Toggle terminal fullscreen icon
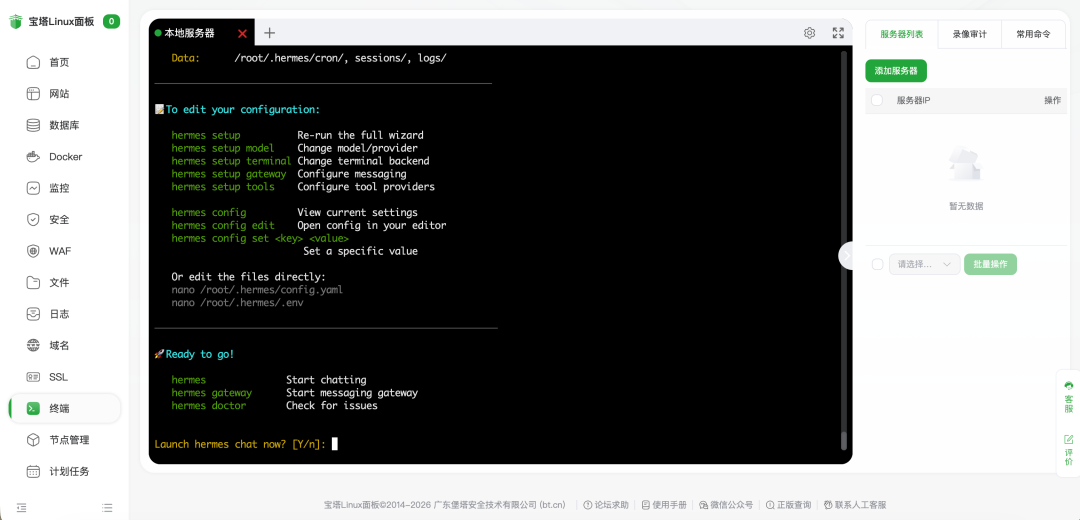The height and width of the screenshot is (520, 1080). point(838,33)
